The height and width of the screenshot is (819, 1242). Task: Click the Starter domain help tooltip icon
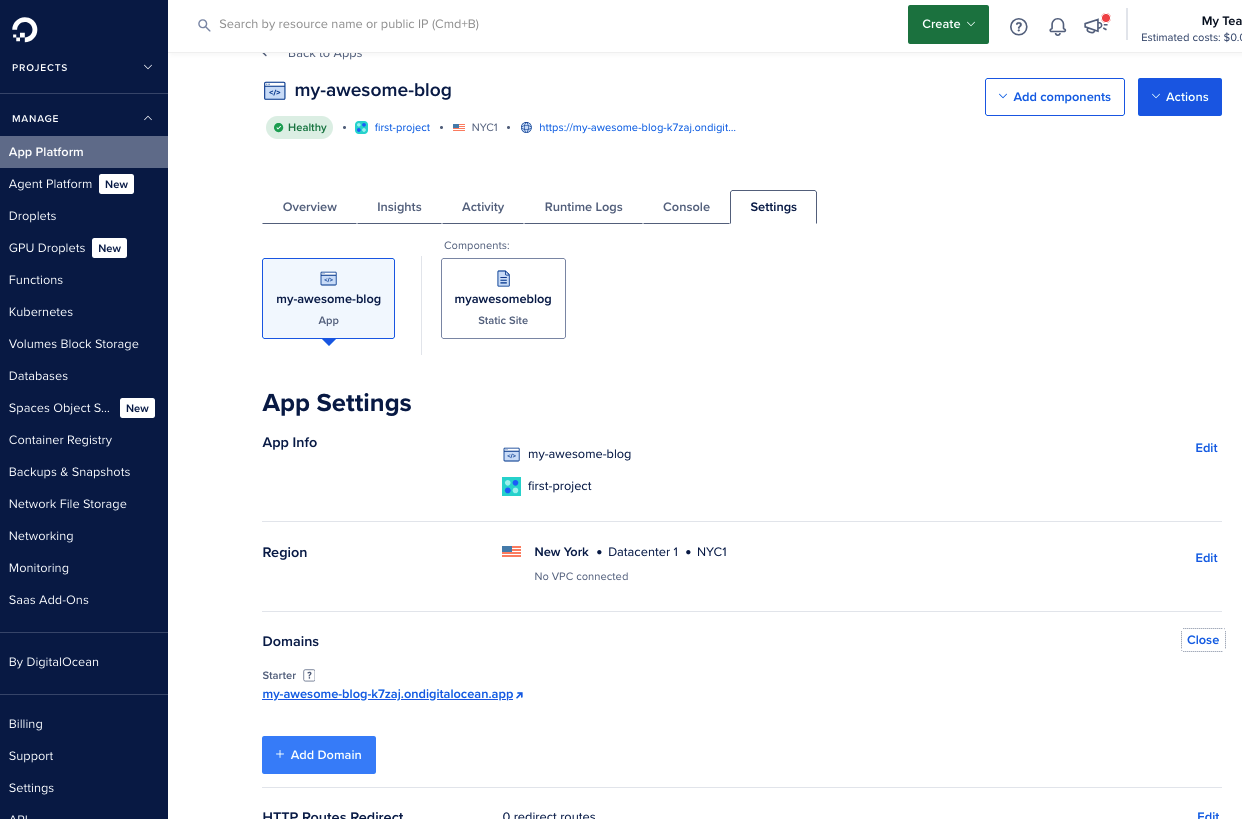pos(309,675)
